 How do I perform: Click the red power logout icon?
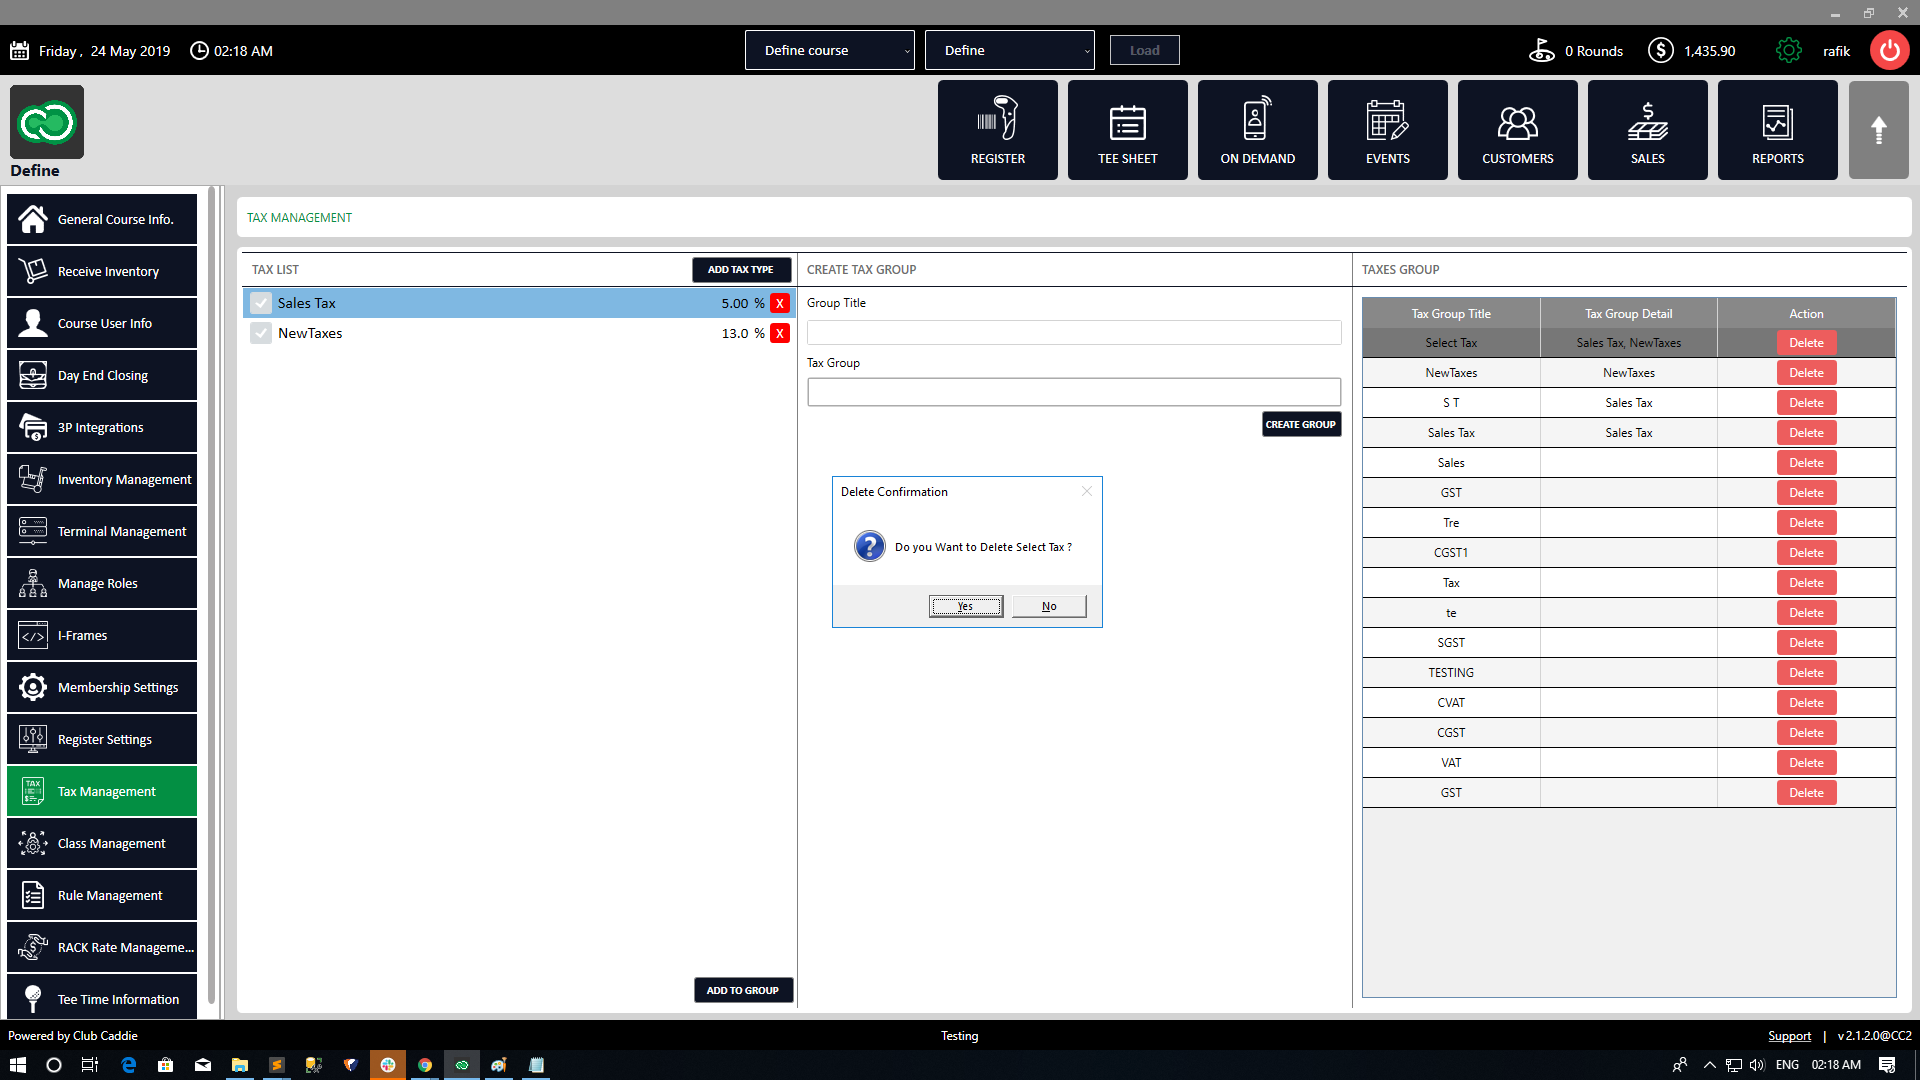click(1889, 50)
